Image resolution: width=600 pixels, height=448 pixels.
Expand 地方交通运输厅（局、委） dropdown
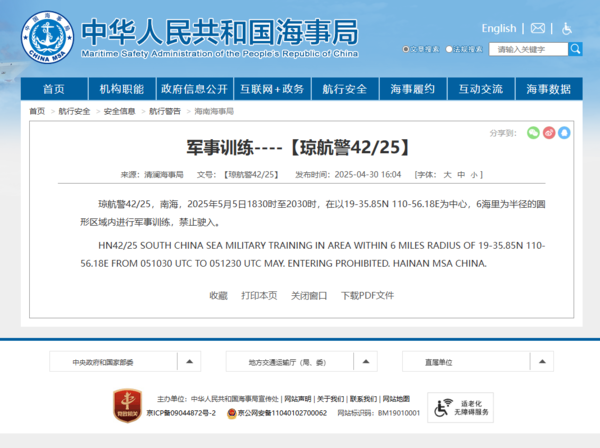pos(302,362)
